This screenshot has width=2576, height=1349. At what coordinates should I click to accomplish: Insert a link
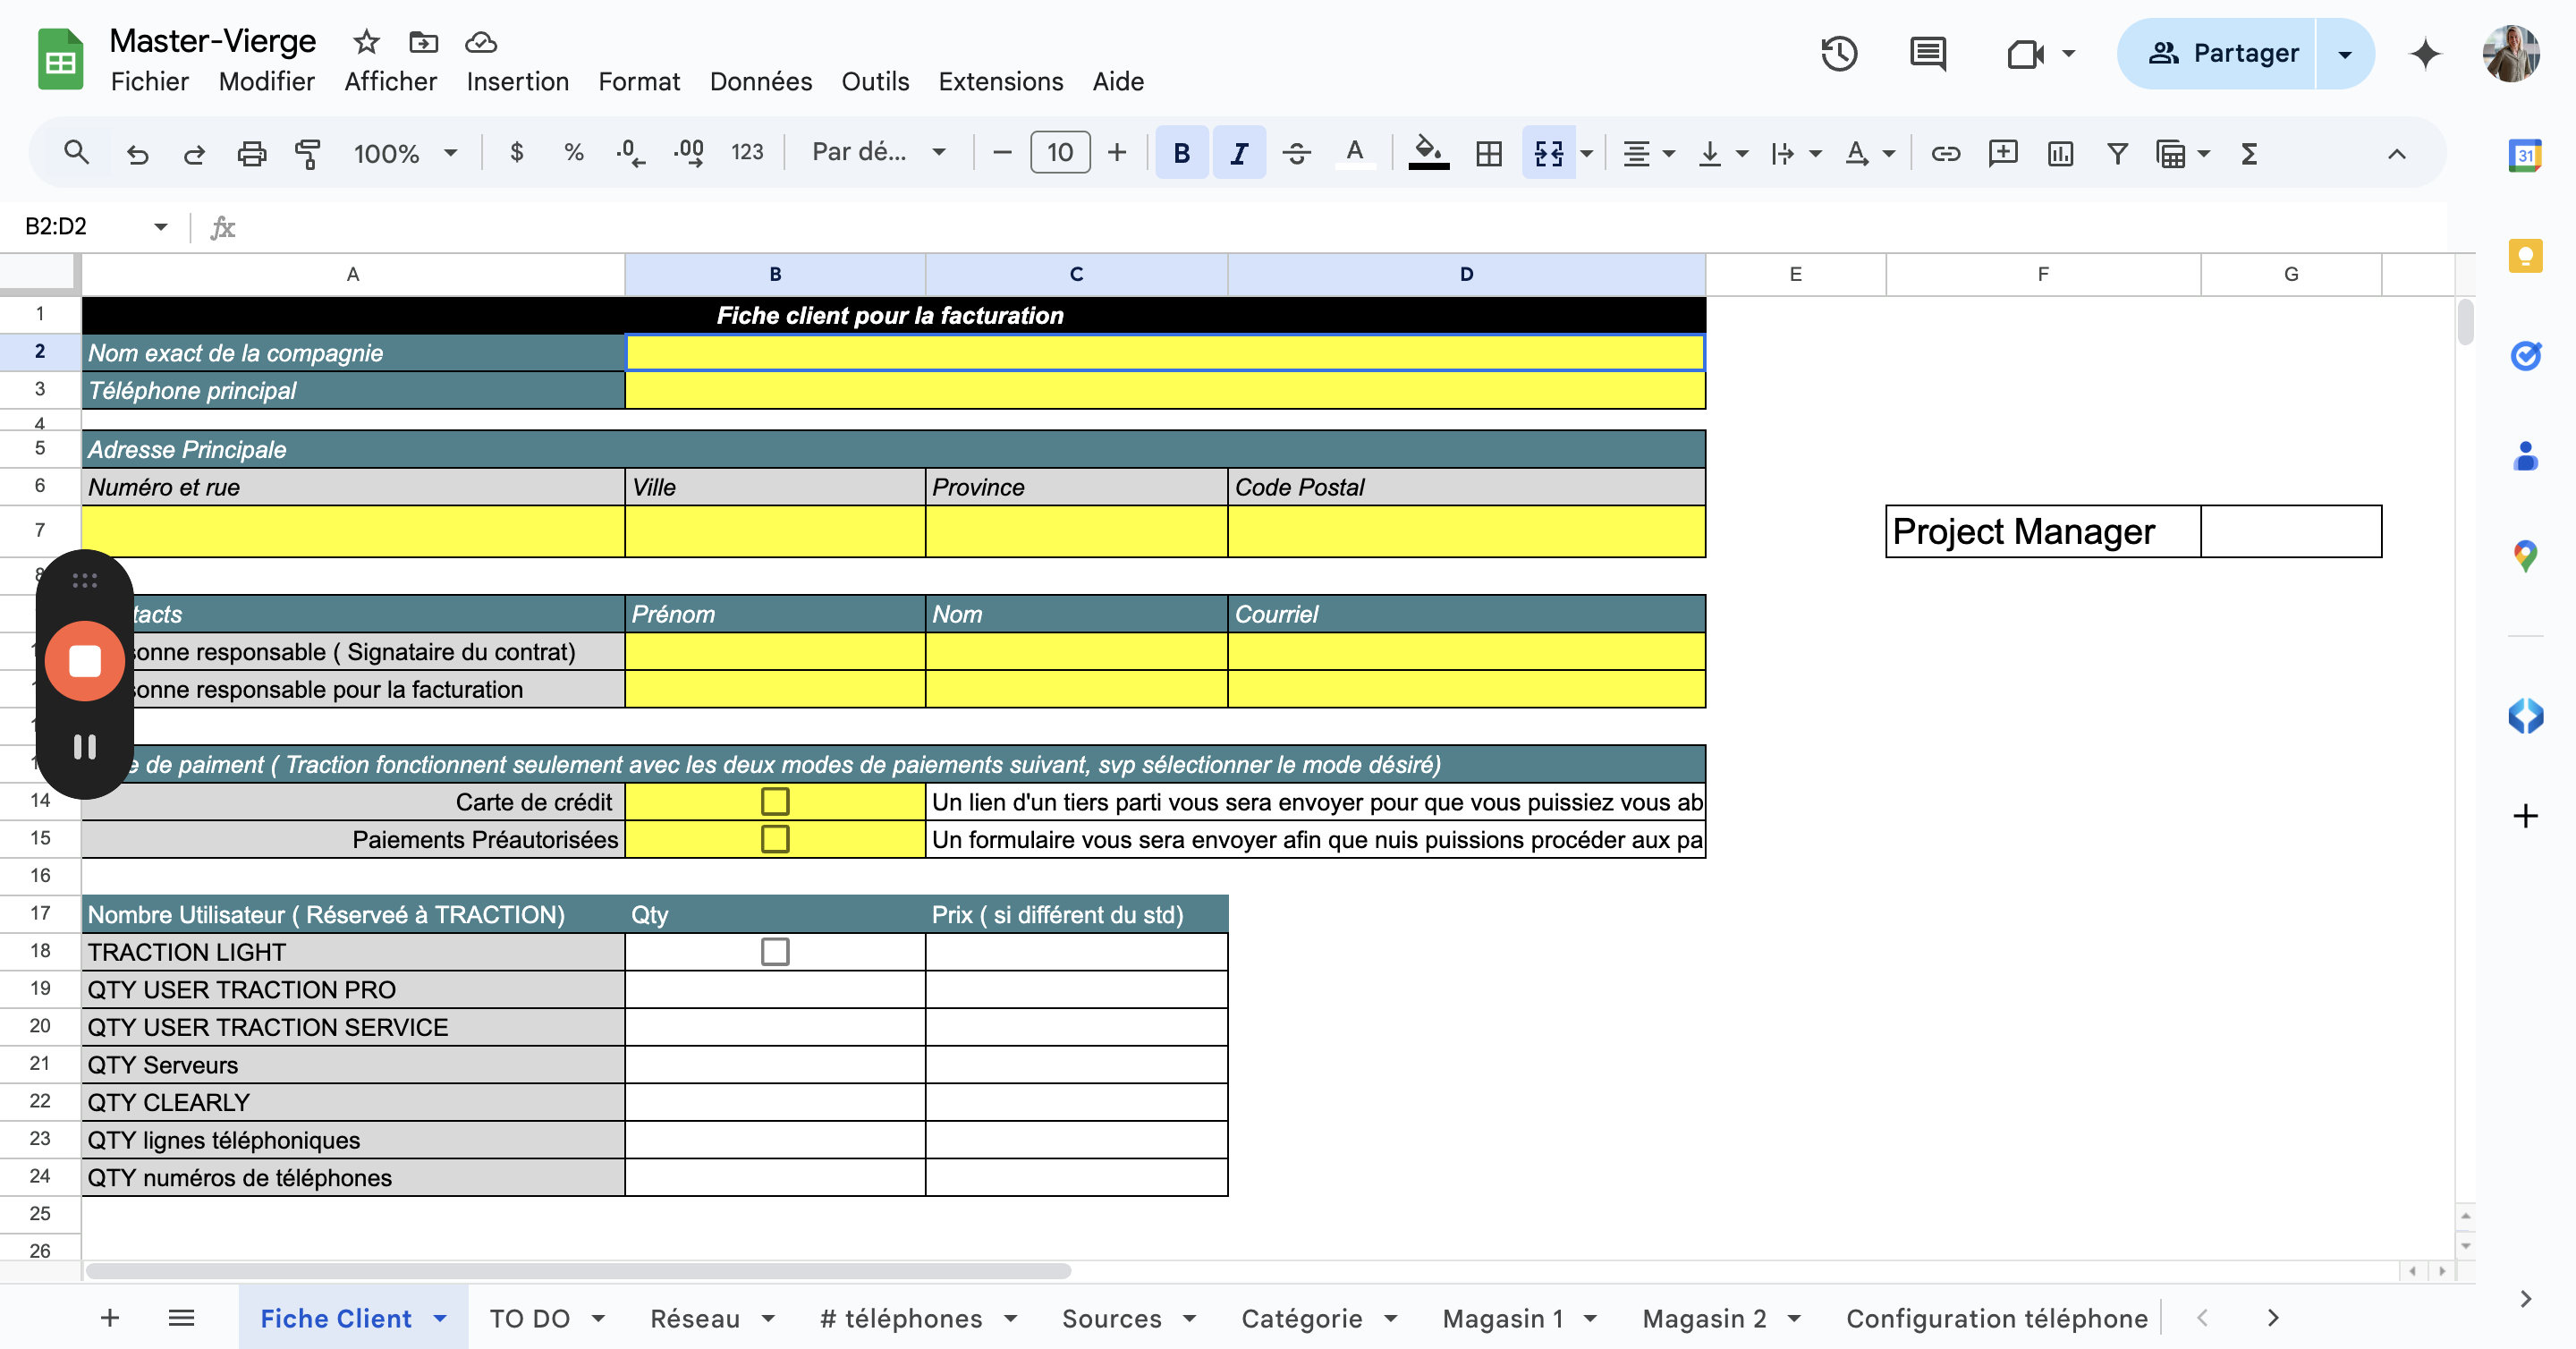(x=1945, y=153)
